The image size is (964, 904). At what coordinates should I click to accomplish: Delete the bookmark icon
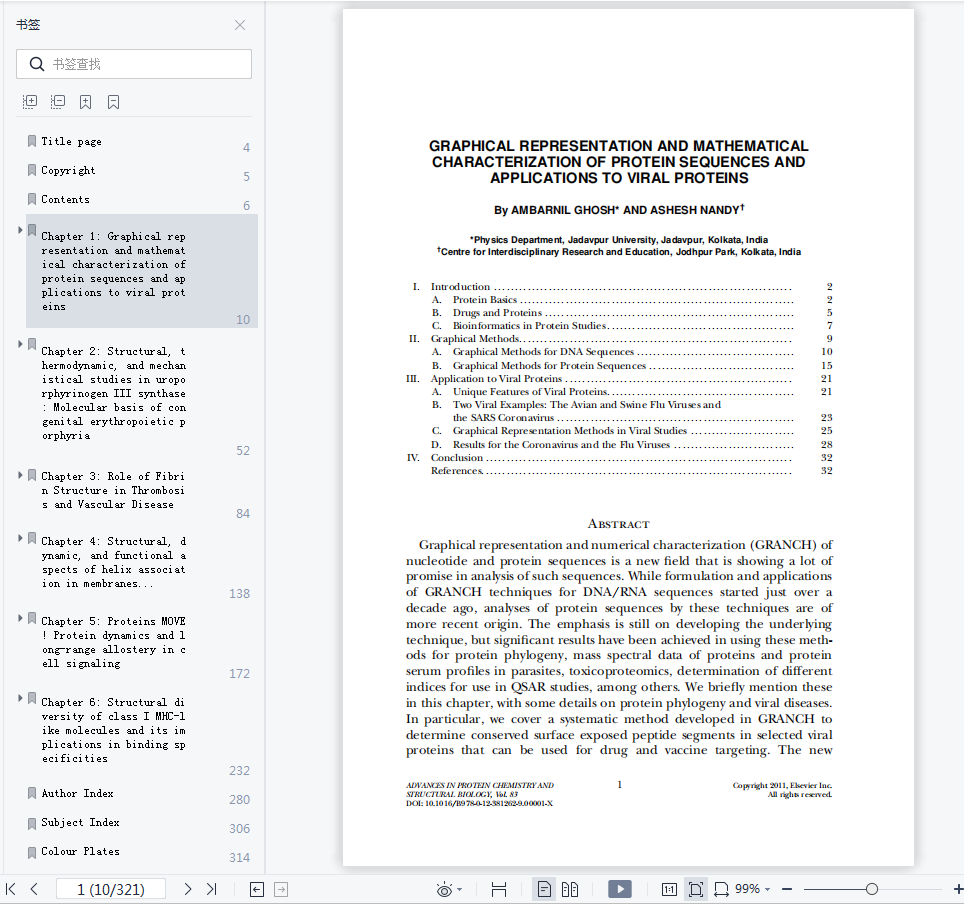113,102
